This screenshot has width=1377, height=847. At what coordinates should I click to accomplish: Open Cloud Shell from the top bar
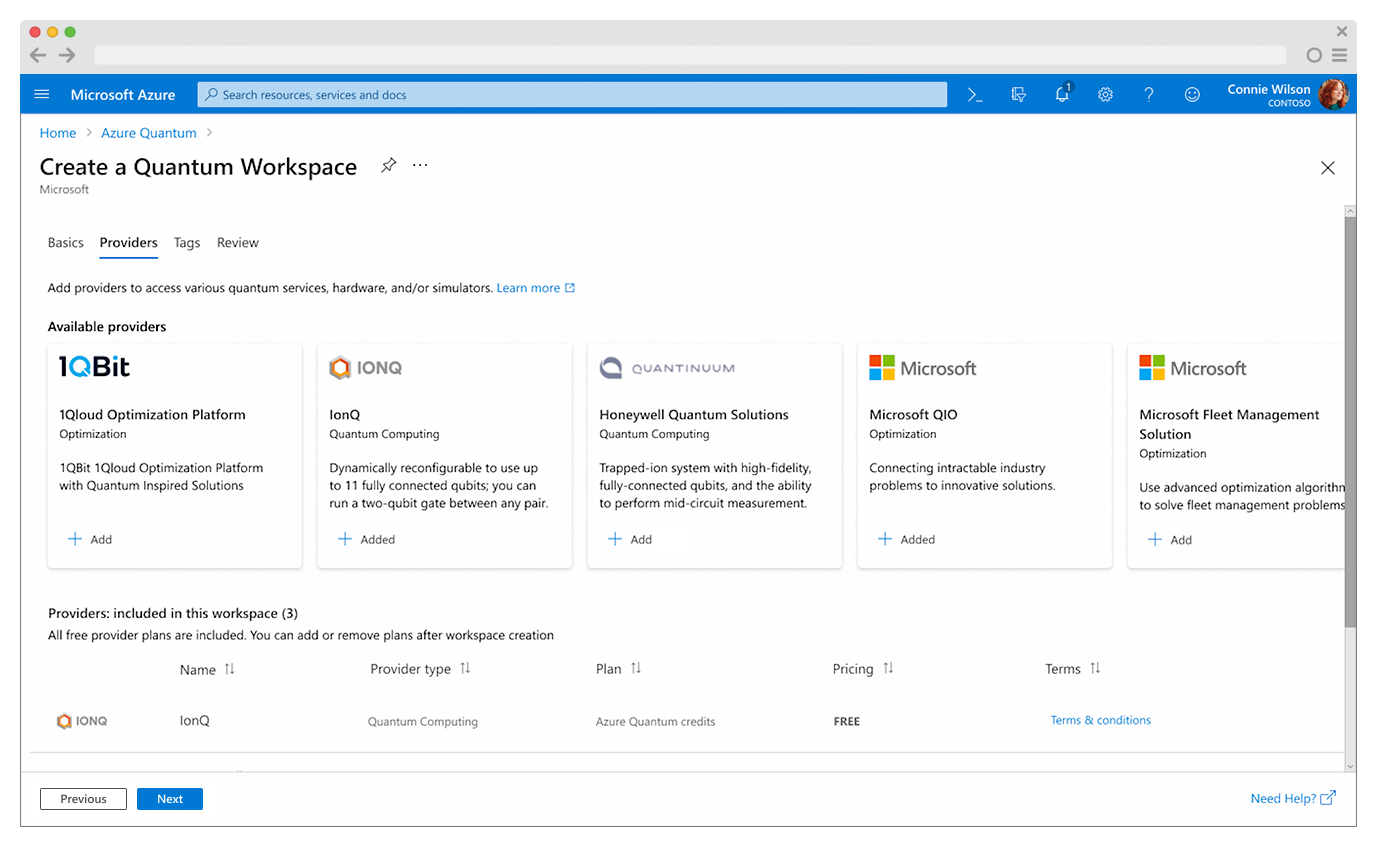[x=975, y=94]
